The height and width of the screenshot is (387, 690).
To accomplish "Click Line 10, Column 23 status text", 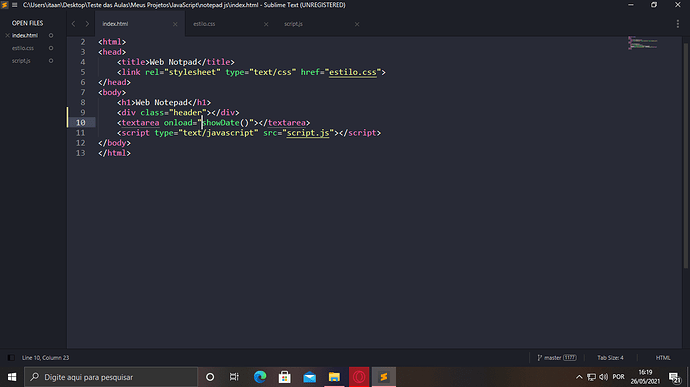I will click(45, 358).
